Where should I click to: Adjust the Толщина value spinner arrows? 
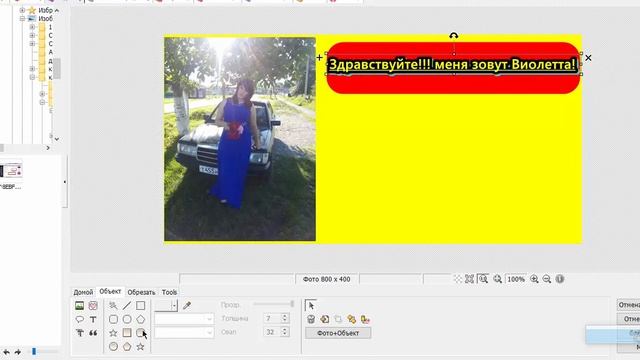285,318
